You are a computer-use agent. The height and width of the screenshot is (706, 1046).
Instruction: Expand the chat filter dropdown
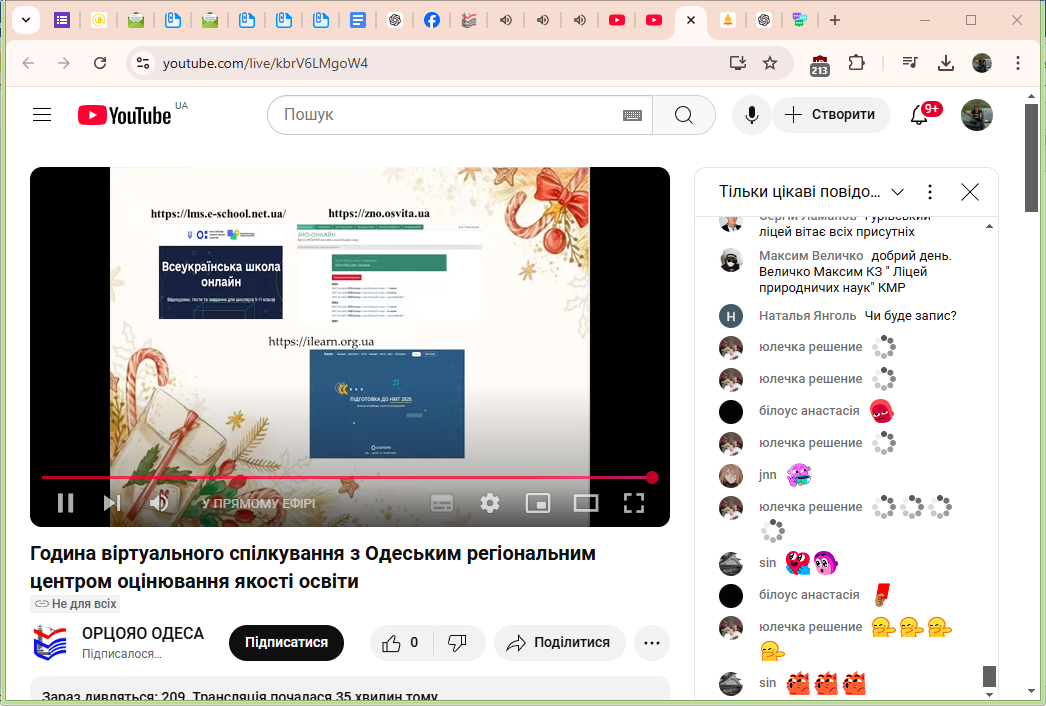point(897,192)
